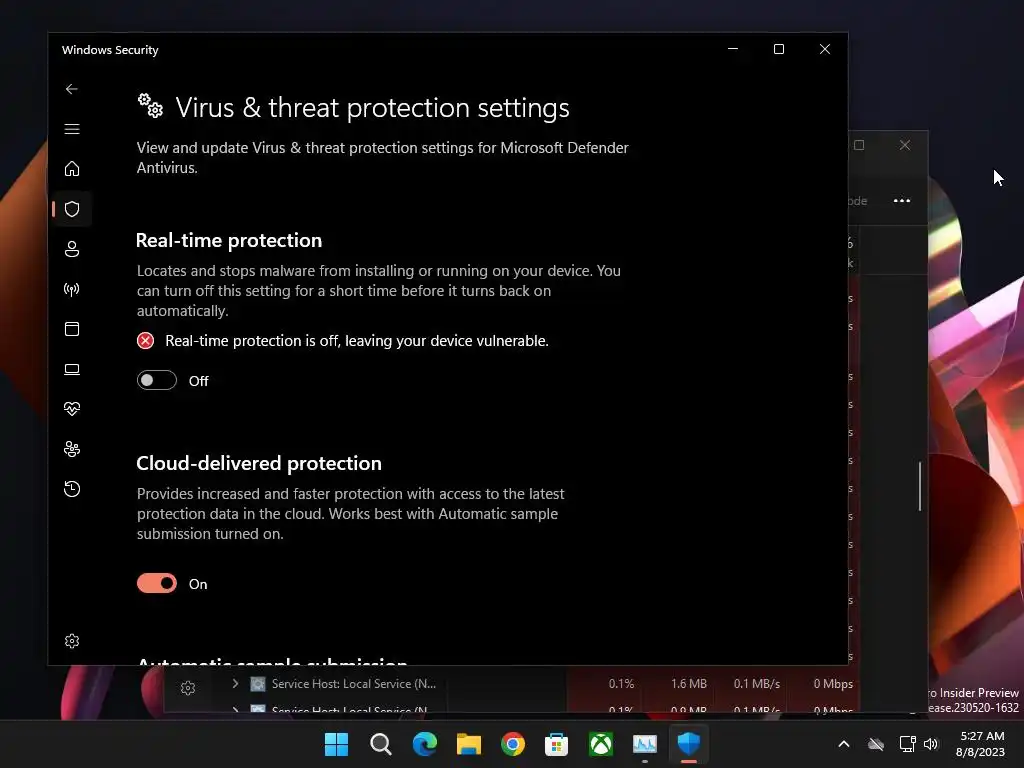The height and width of the screenshot is (768, 1024).
Task: Open network status tray icon
Action: coord(907,744)
